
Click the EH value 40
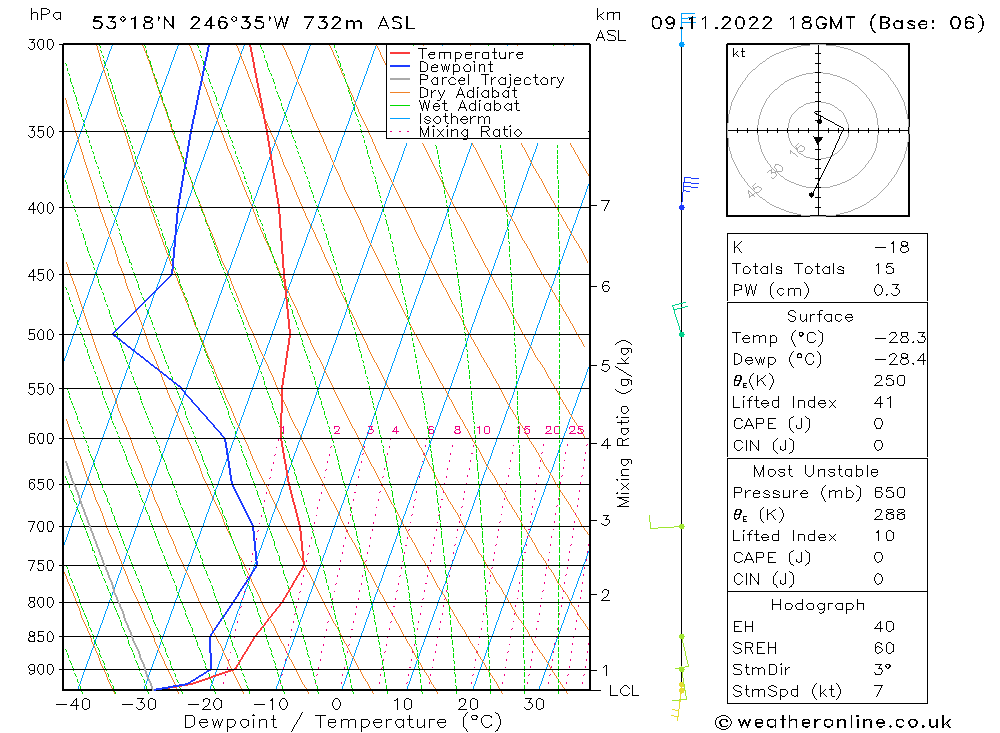pos(885,626)
